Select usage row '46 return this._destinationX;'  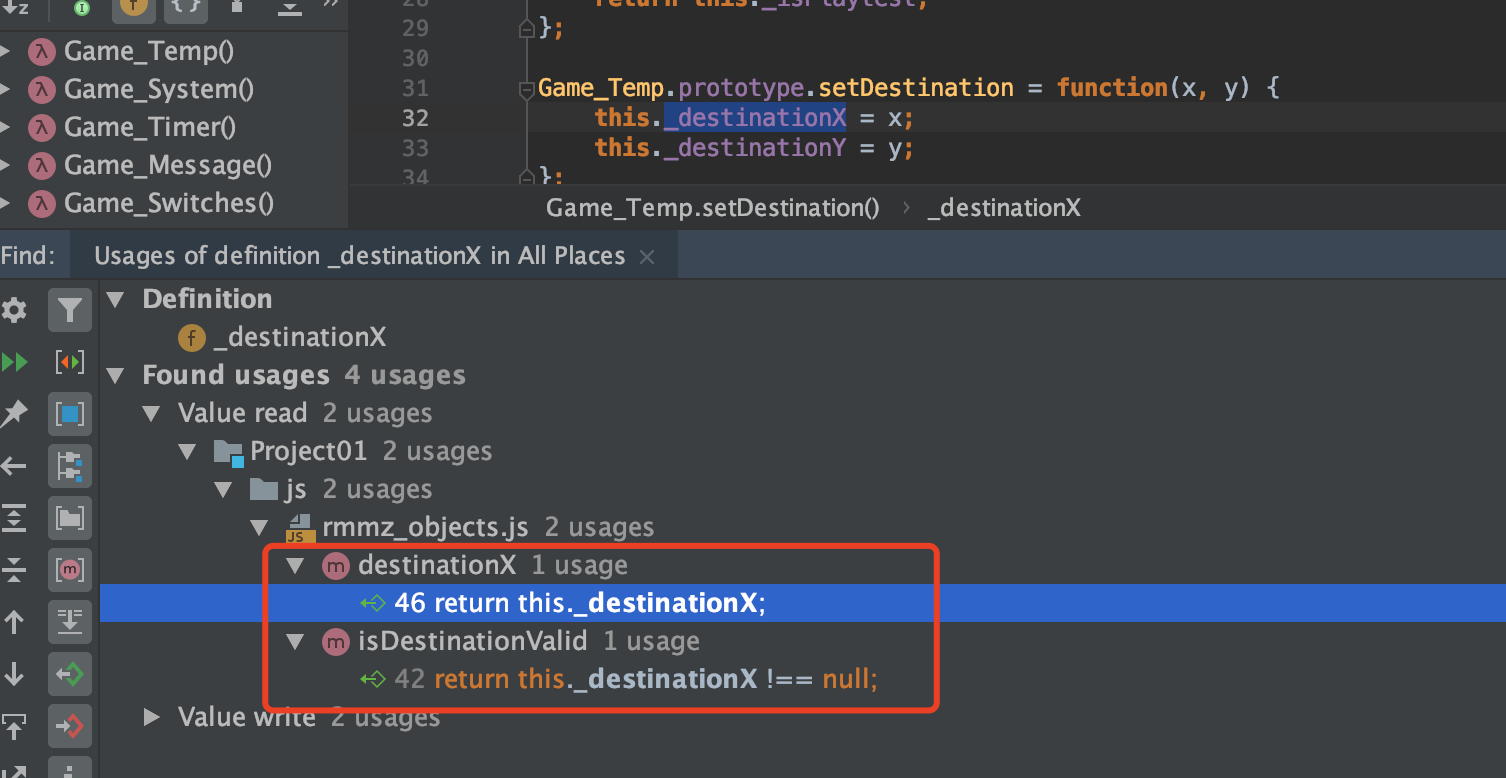pyautogui.click(x=803, y=603)
